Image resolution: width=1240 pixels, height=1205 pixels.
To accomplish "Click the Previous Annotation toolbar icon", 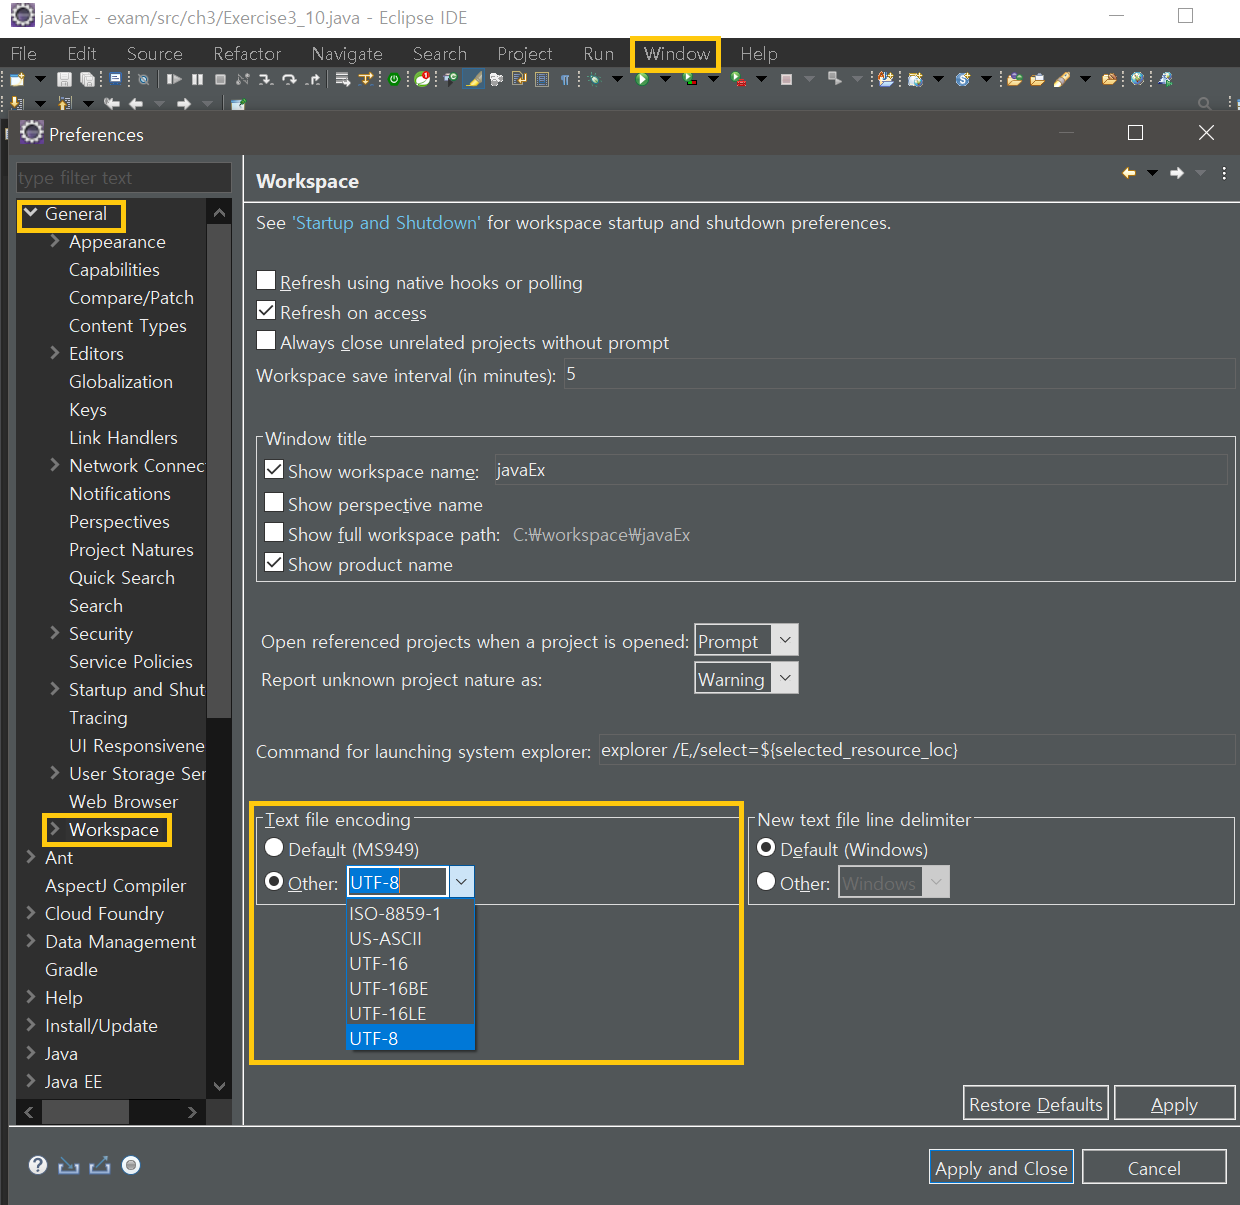I will pyautogui.click(x=64, y=103).
